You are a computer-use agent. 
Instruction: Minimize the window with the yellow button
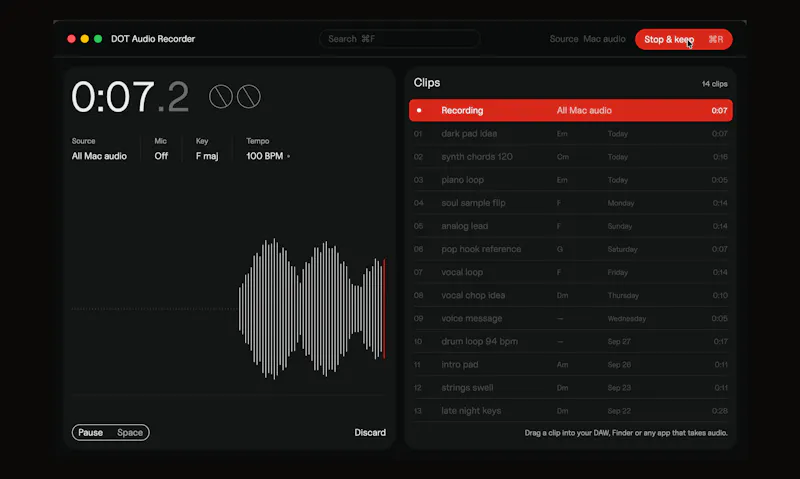85,39
